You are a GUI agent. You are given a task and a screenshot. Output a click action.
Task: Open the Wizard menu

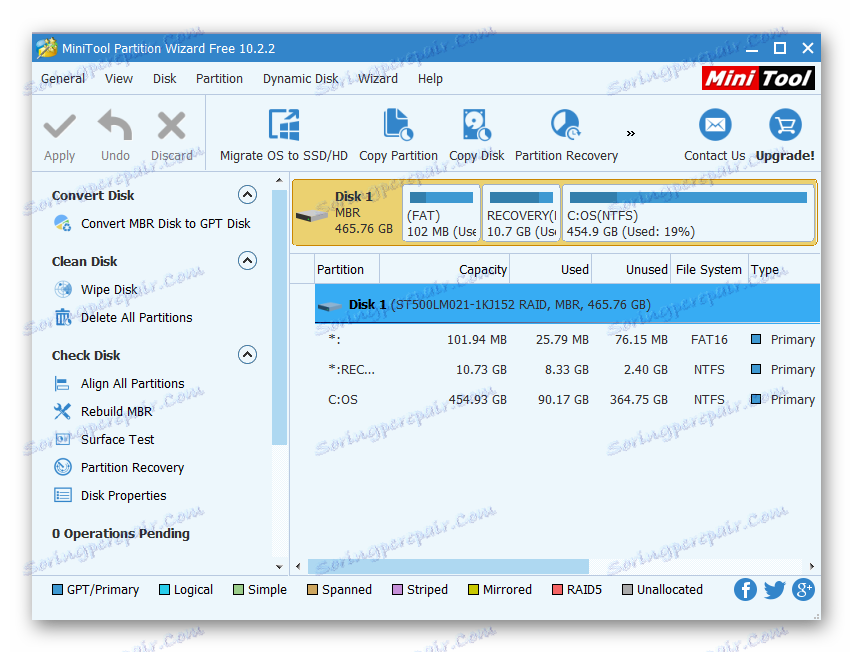coord(378,79)
